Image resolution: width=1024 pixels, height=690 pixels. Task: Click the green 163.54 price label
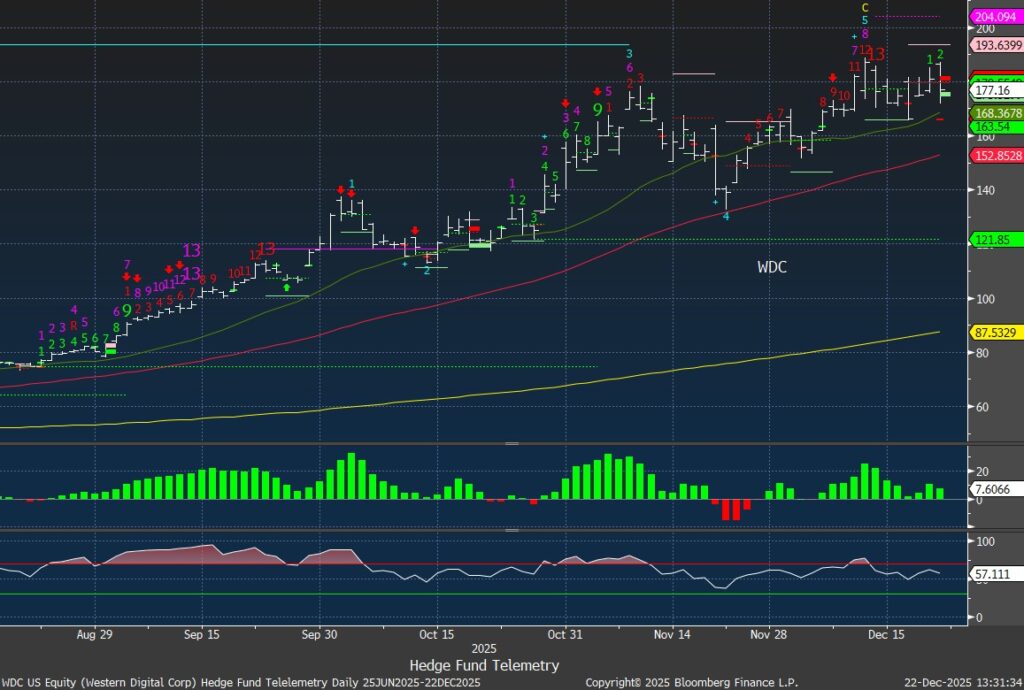991,127
